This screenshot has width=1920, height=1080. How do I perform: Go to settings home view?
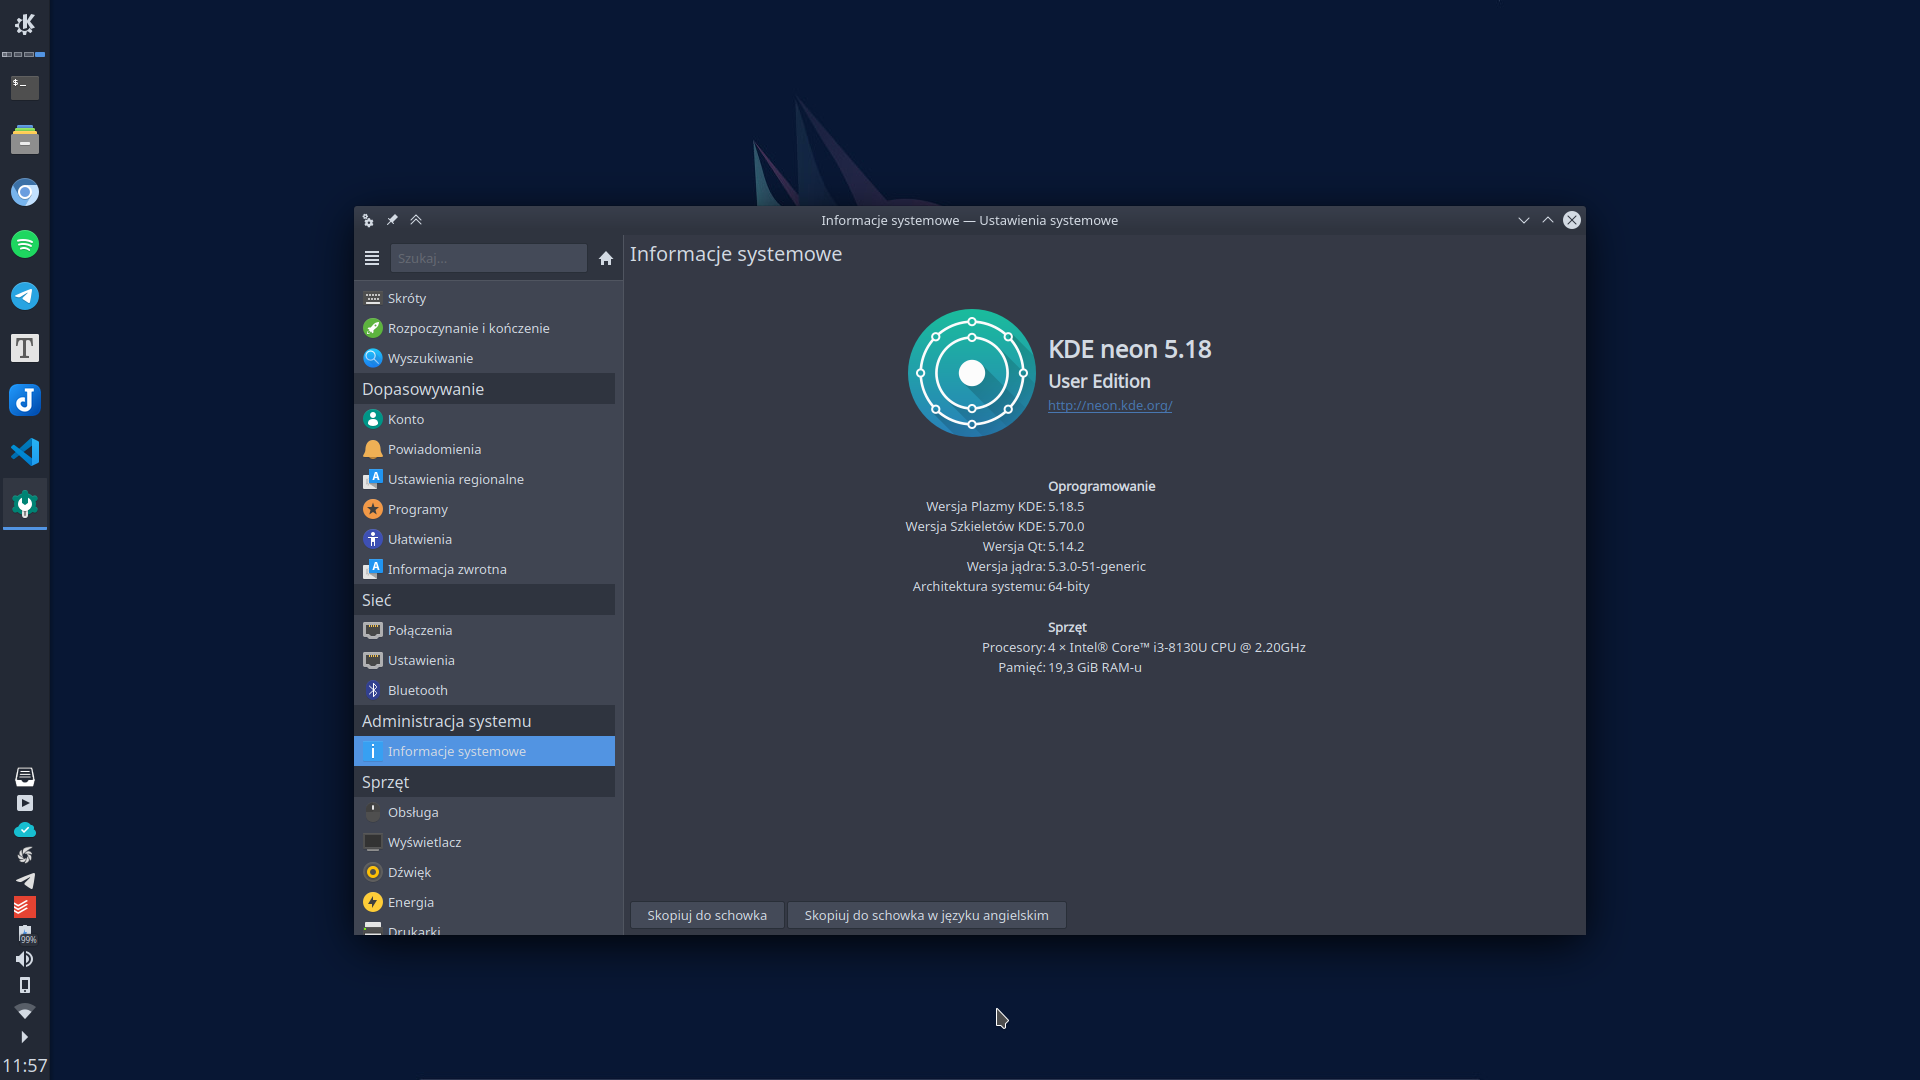click(x=605, y=258)
